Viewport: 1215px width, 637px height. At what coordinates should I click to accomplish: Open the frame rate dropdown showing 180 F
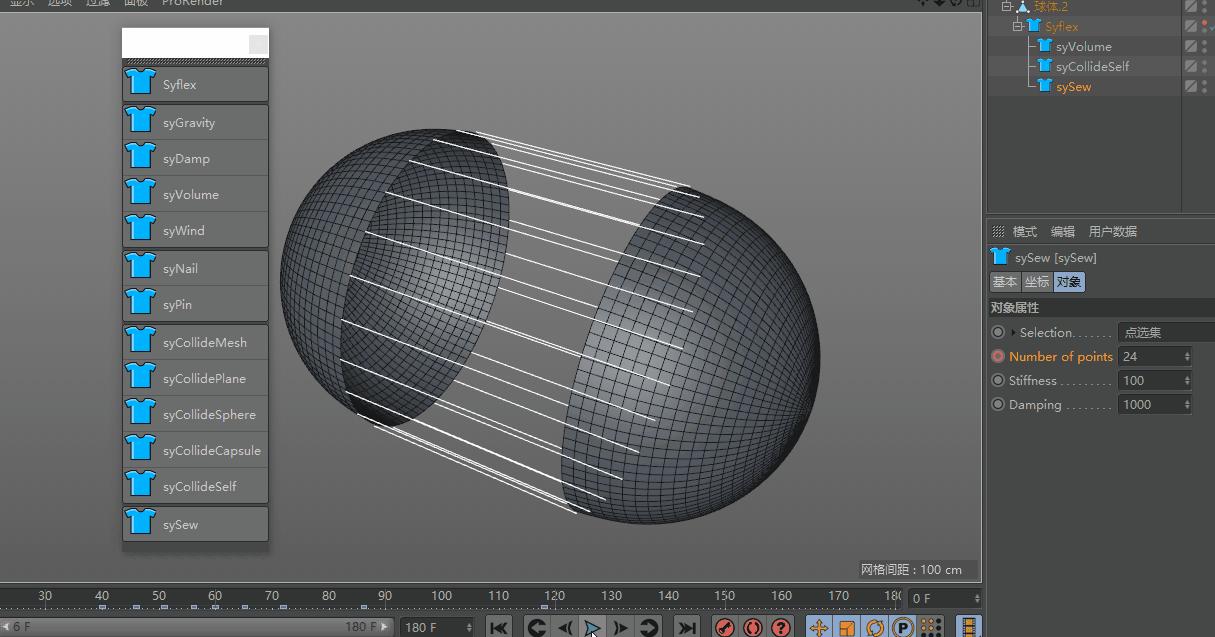pyautogui.click(x=437, y=627)
